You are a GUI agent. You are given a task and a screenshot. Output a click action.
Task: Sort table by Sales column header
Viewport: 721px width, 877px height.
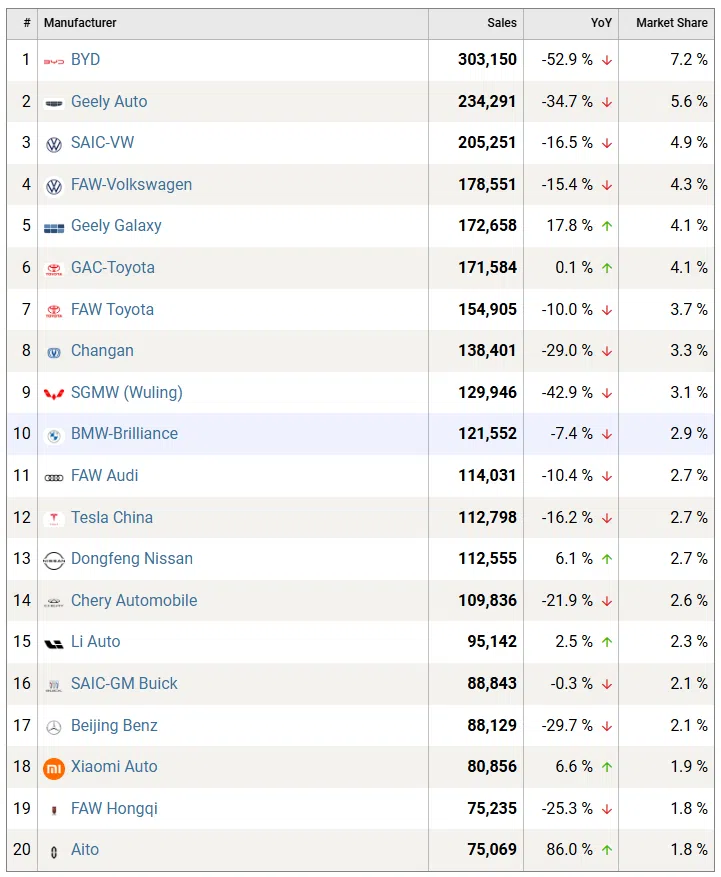(502, 23)
